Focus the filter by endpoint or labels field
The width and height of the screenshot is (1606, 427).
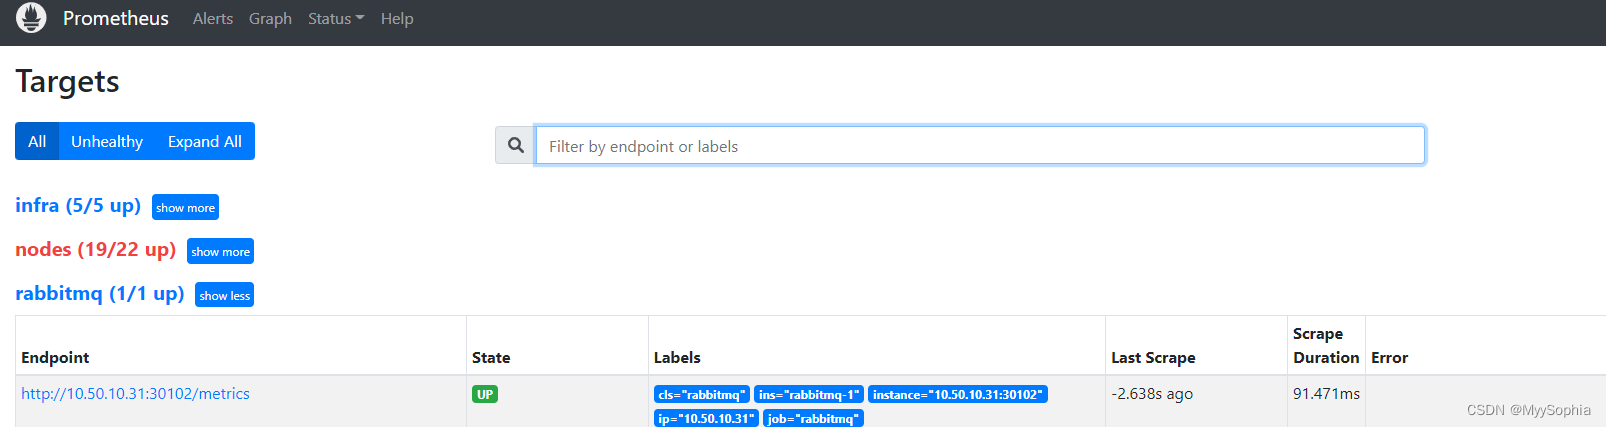click(x=980, y=146)
